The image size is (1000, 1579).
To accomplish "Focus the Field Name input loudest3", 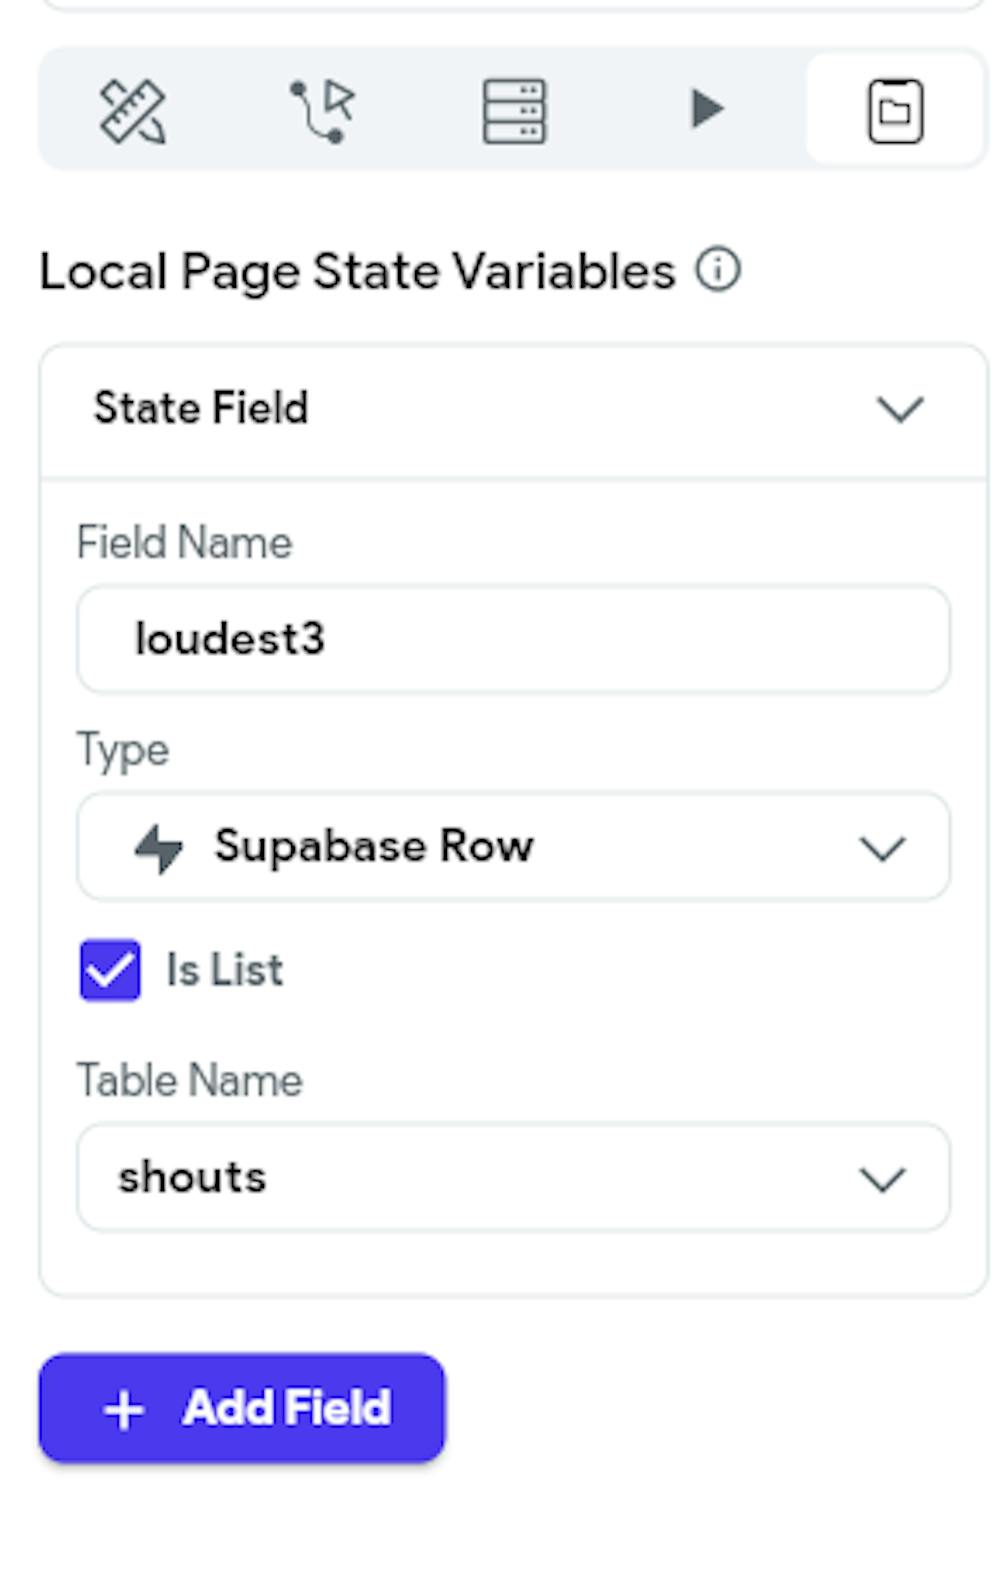I will [513, 639].
